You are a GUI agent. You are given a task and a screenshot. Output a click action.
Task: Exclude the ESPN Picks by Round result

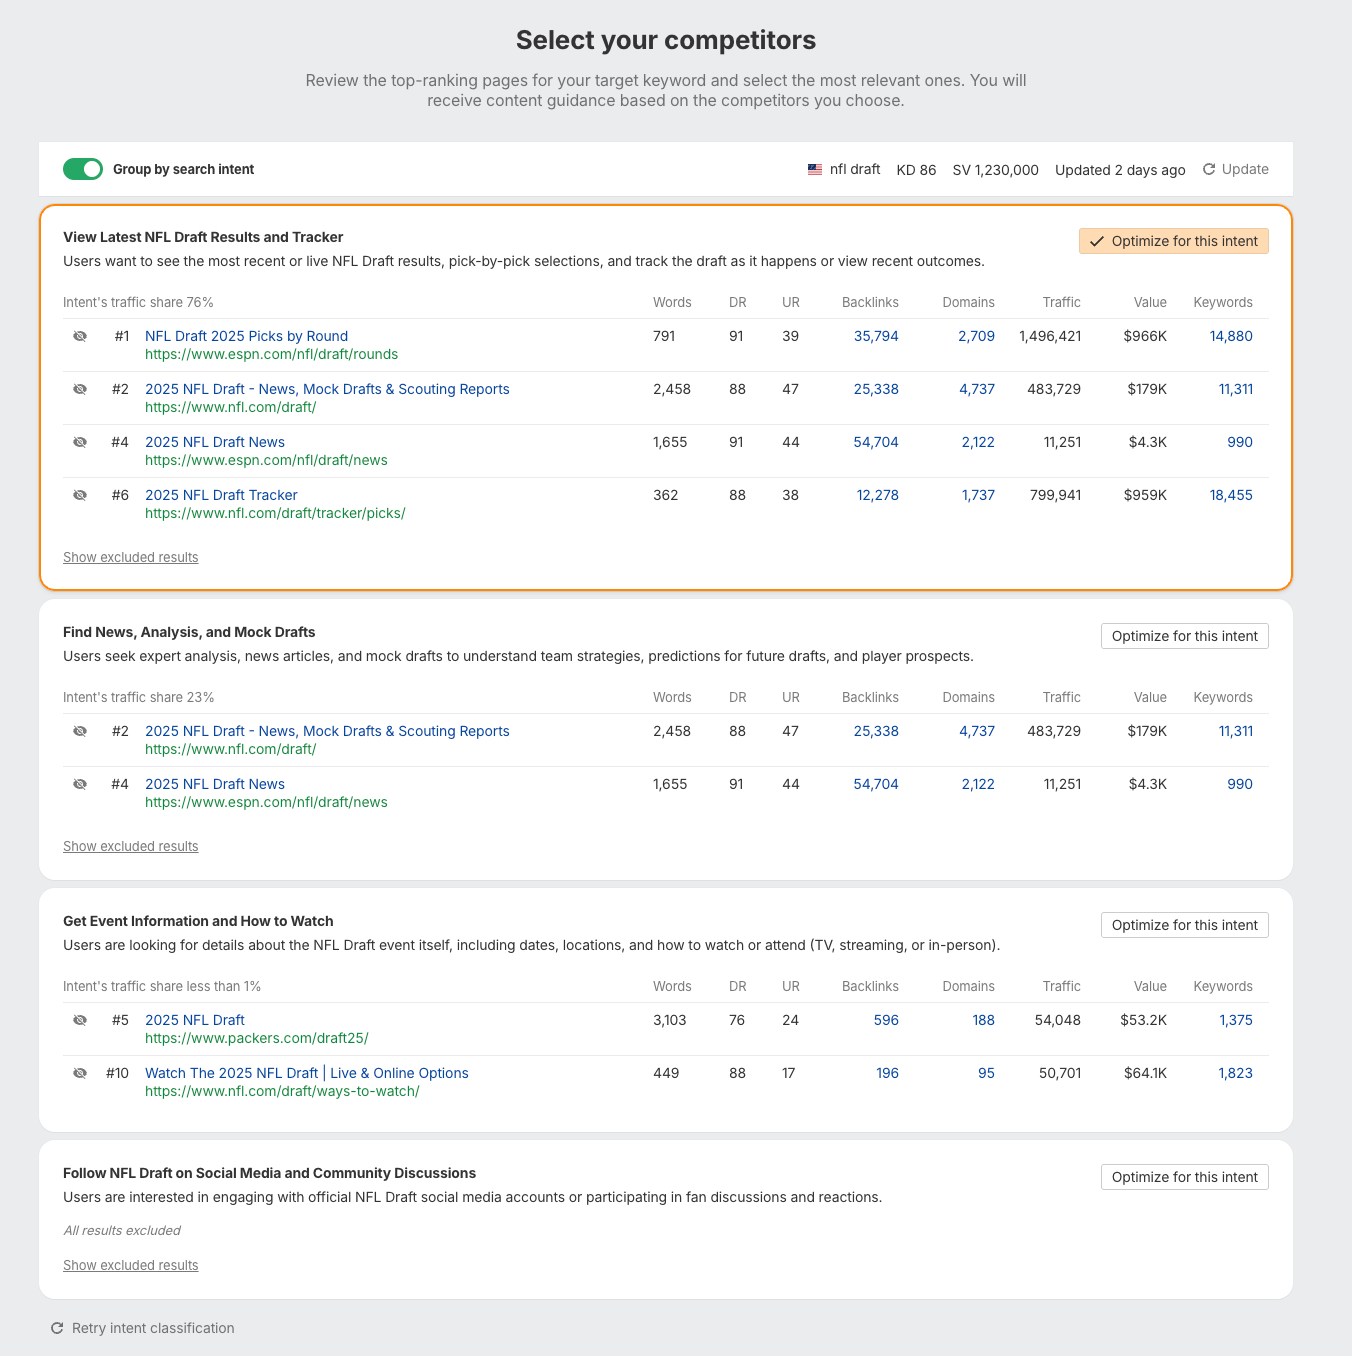pyautogui.click(x=80, y=336)
